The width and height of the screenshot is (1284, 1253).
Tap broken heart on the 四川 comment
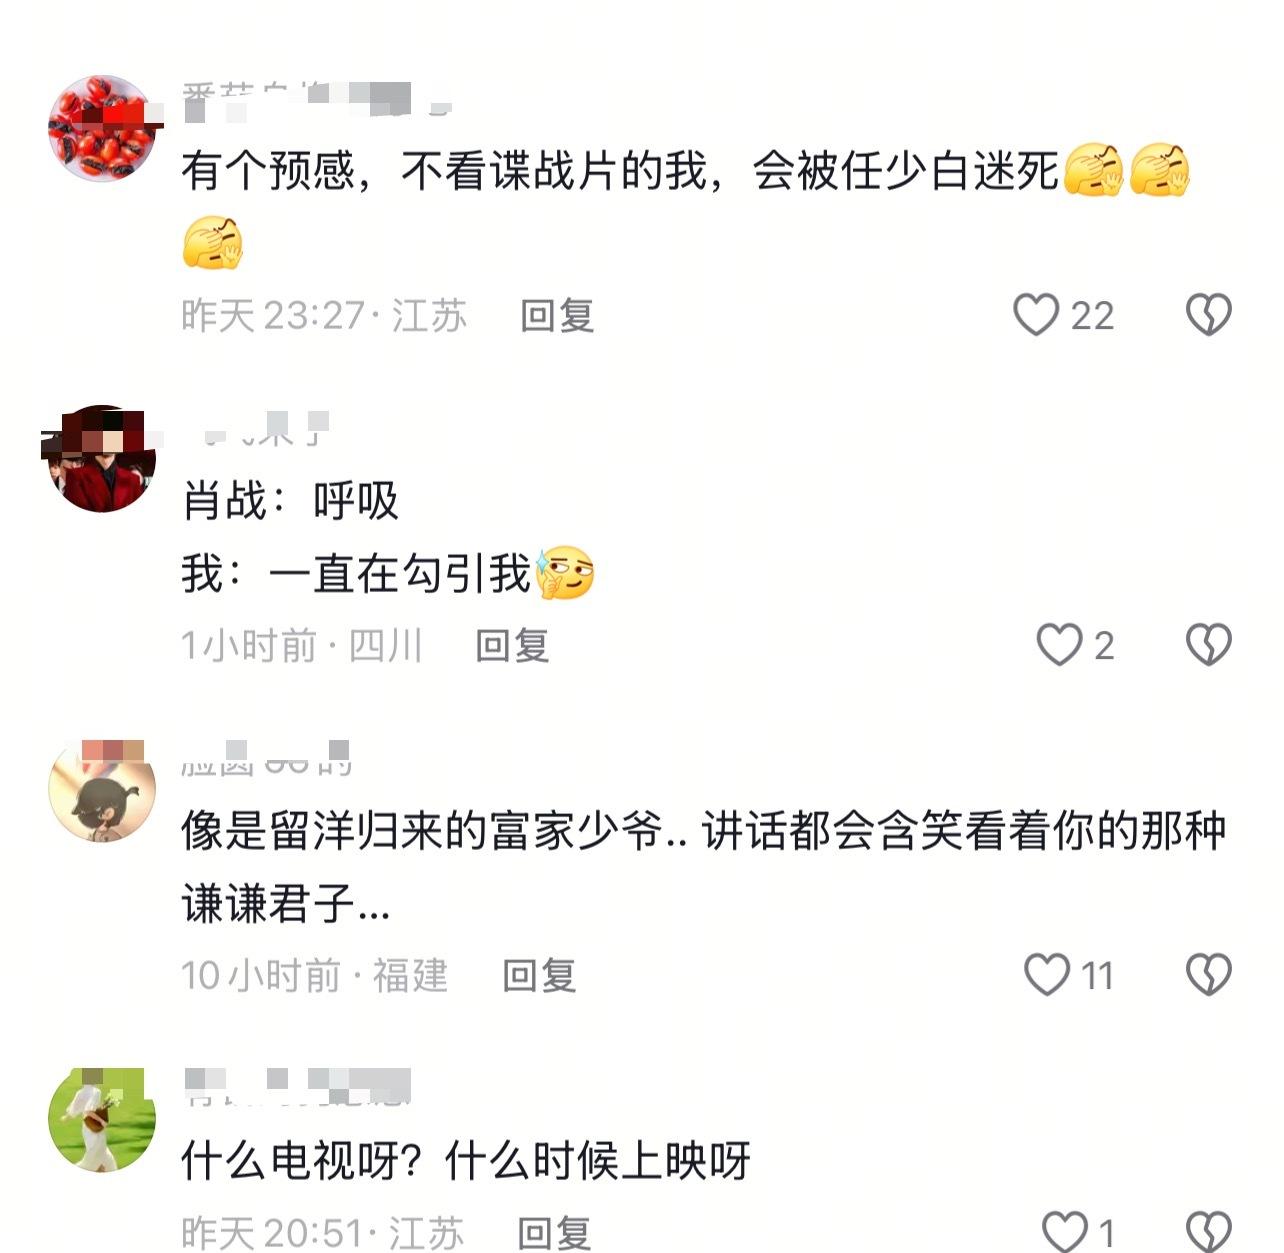pyautogui.click(x=1208, y=645)
